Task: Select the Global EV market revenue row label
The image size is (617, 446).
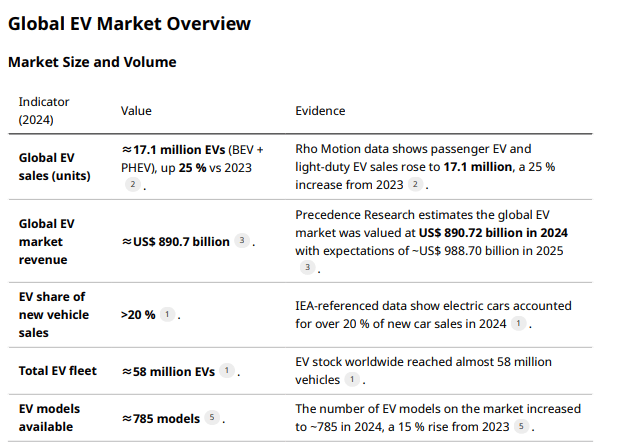Action: [x=46, y=241]
